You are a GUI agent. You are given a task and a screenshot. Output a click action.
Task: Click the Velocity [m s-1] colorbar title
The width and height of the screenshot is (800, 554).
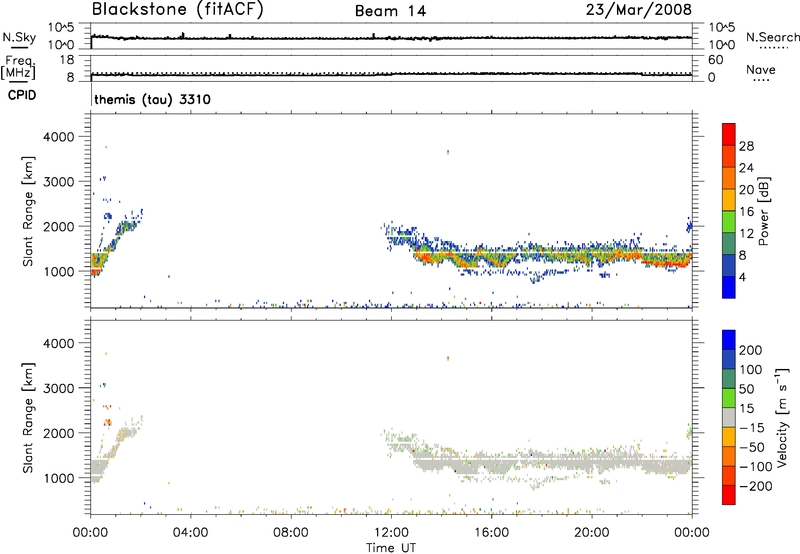click(x=783, y=417)
